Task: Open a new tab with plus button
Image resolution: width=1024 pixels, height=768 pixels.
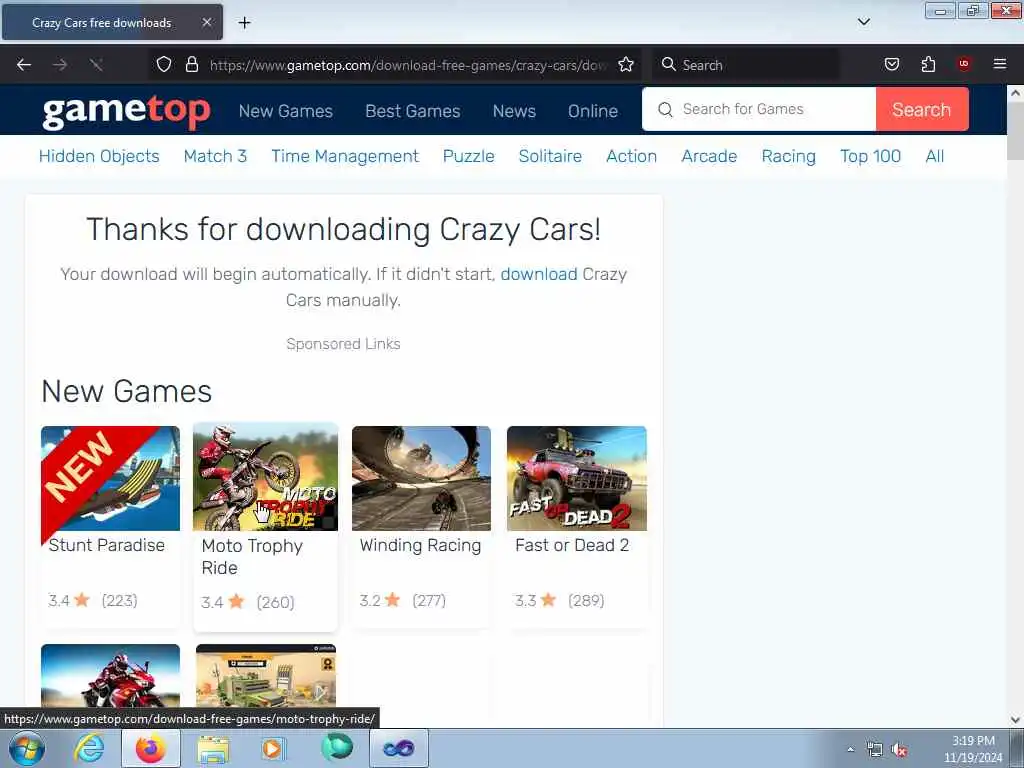Action: point(244,23)
